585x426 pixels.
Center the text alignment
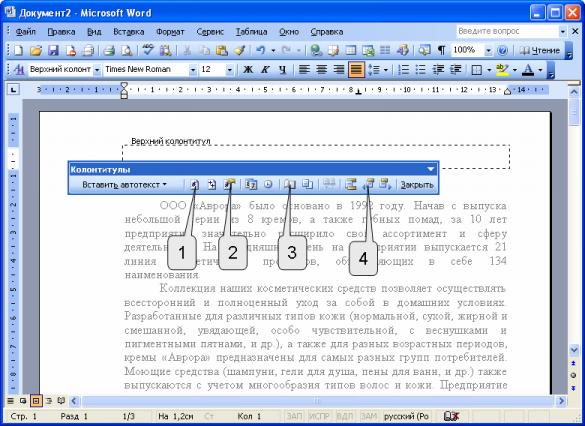point(322,70)
